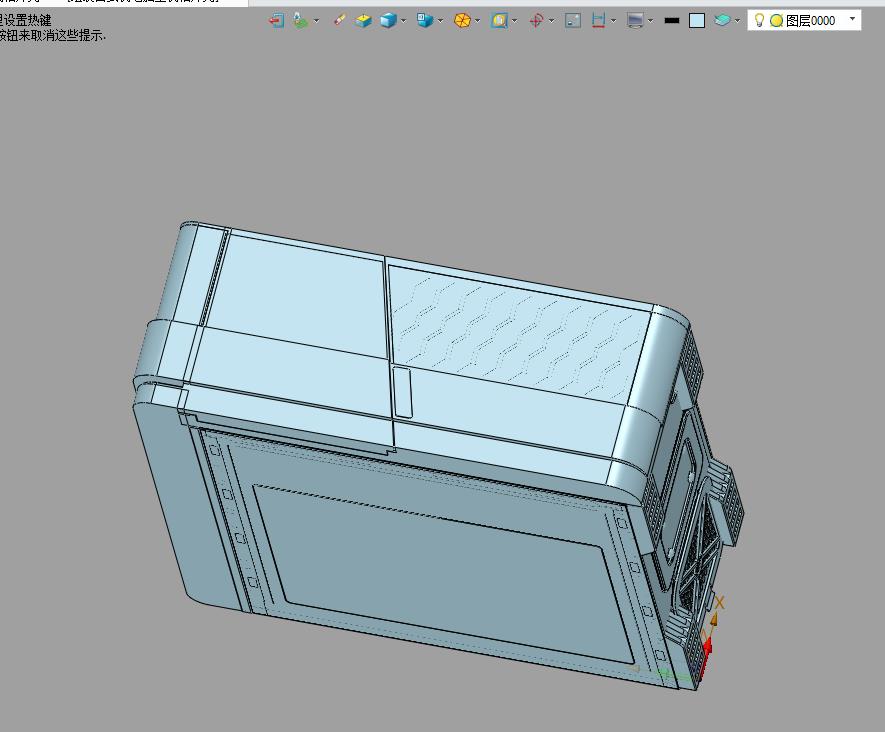Toggle the layer lightbulb visibility icon
Screen dimensions: 885x732
coord(759,20)
